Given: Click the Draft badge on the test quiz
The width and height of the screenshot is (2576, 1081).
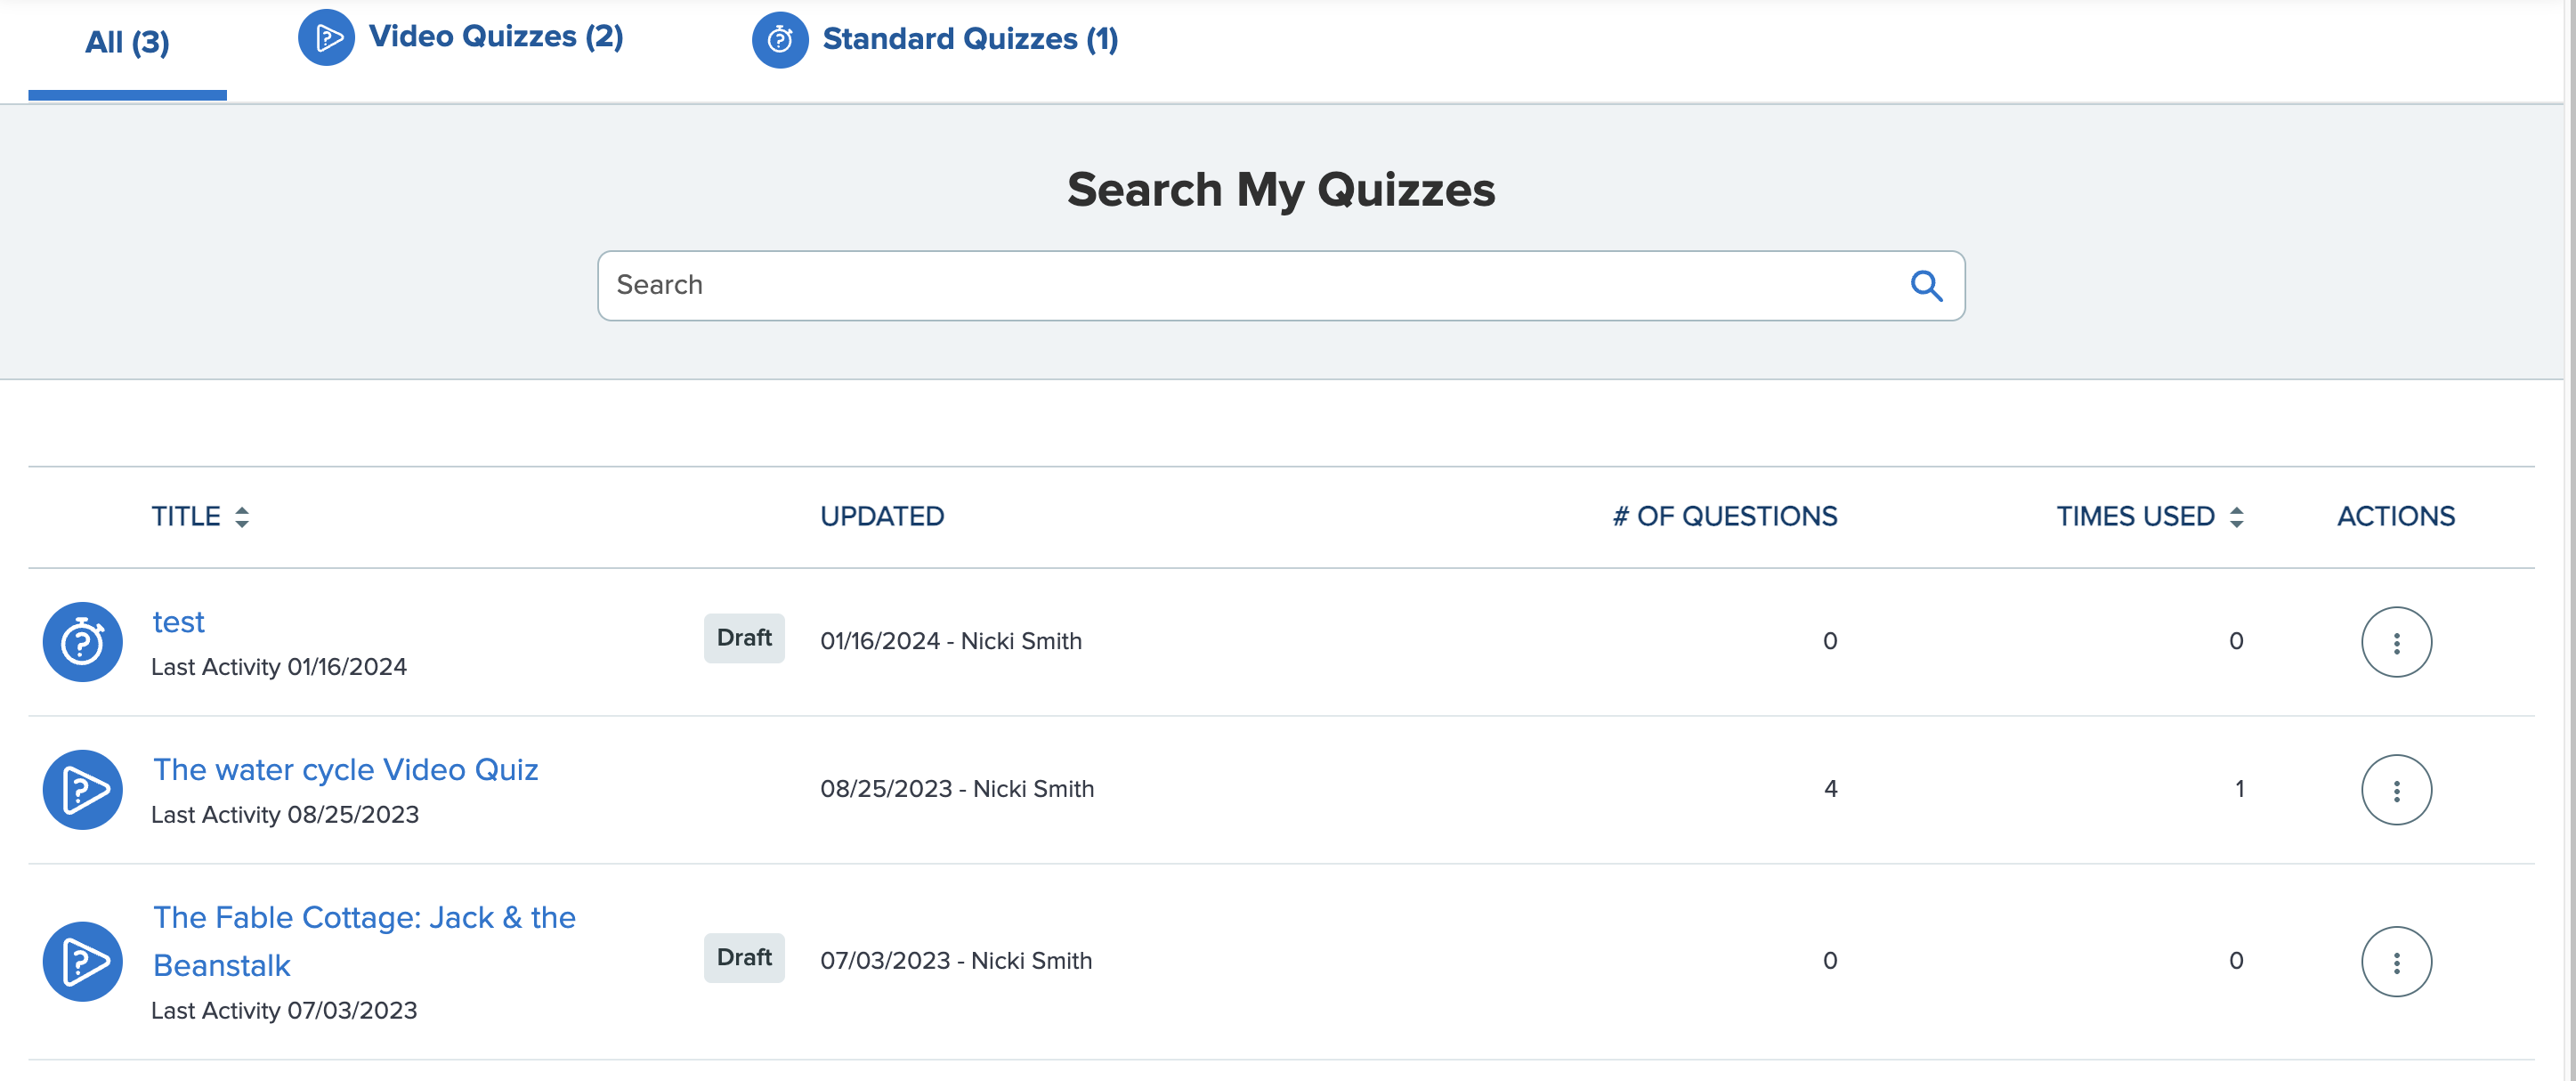Looking at the screenshot, I should click(744, 637).
